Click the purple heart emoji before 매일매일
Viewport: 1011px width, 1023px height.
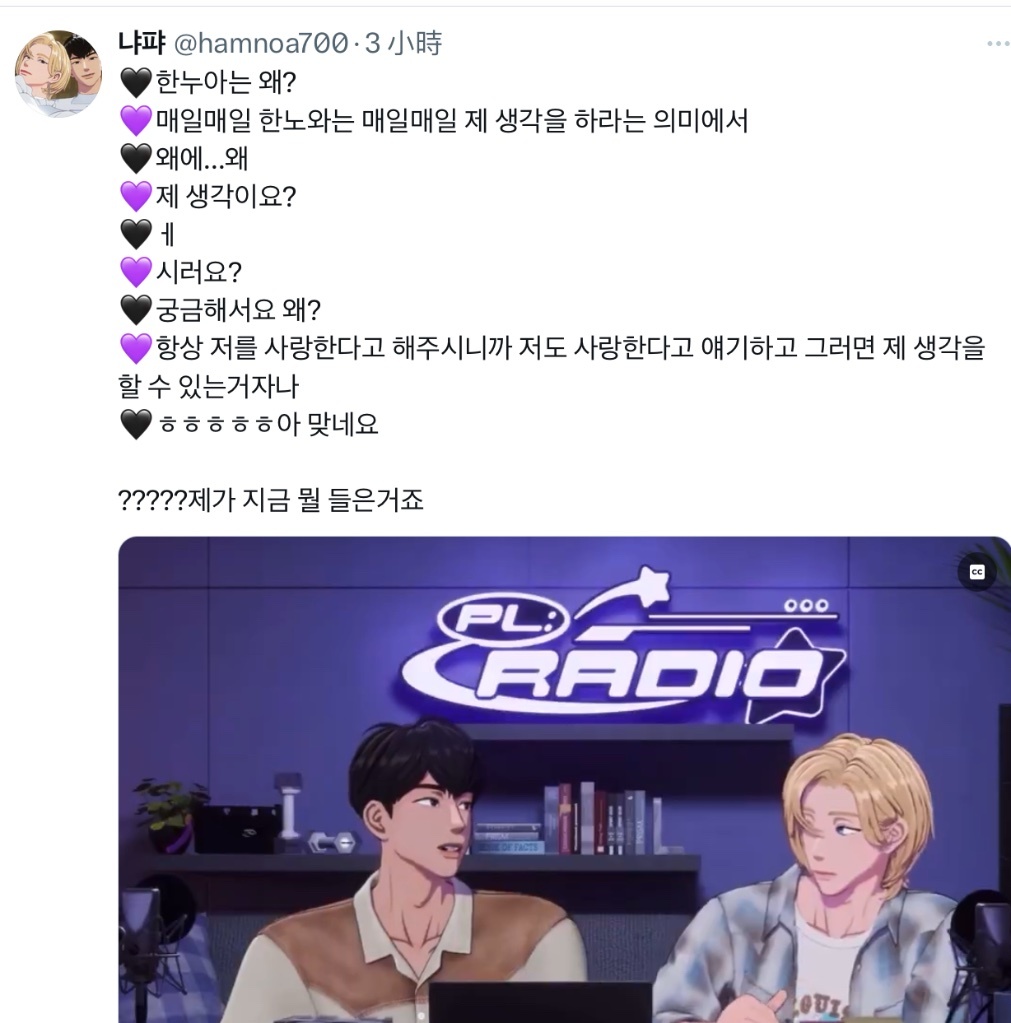tap(136, 121)
